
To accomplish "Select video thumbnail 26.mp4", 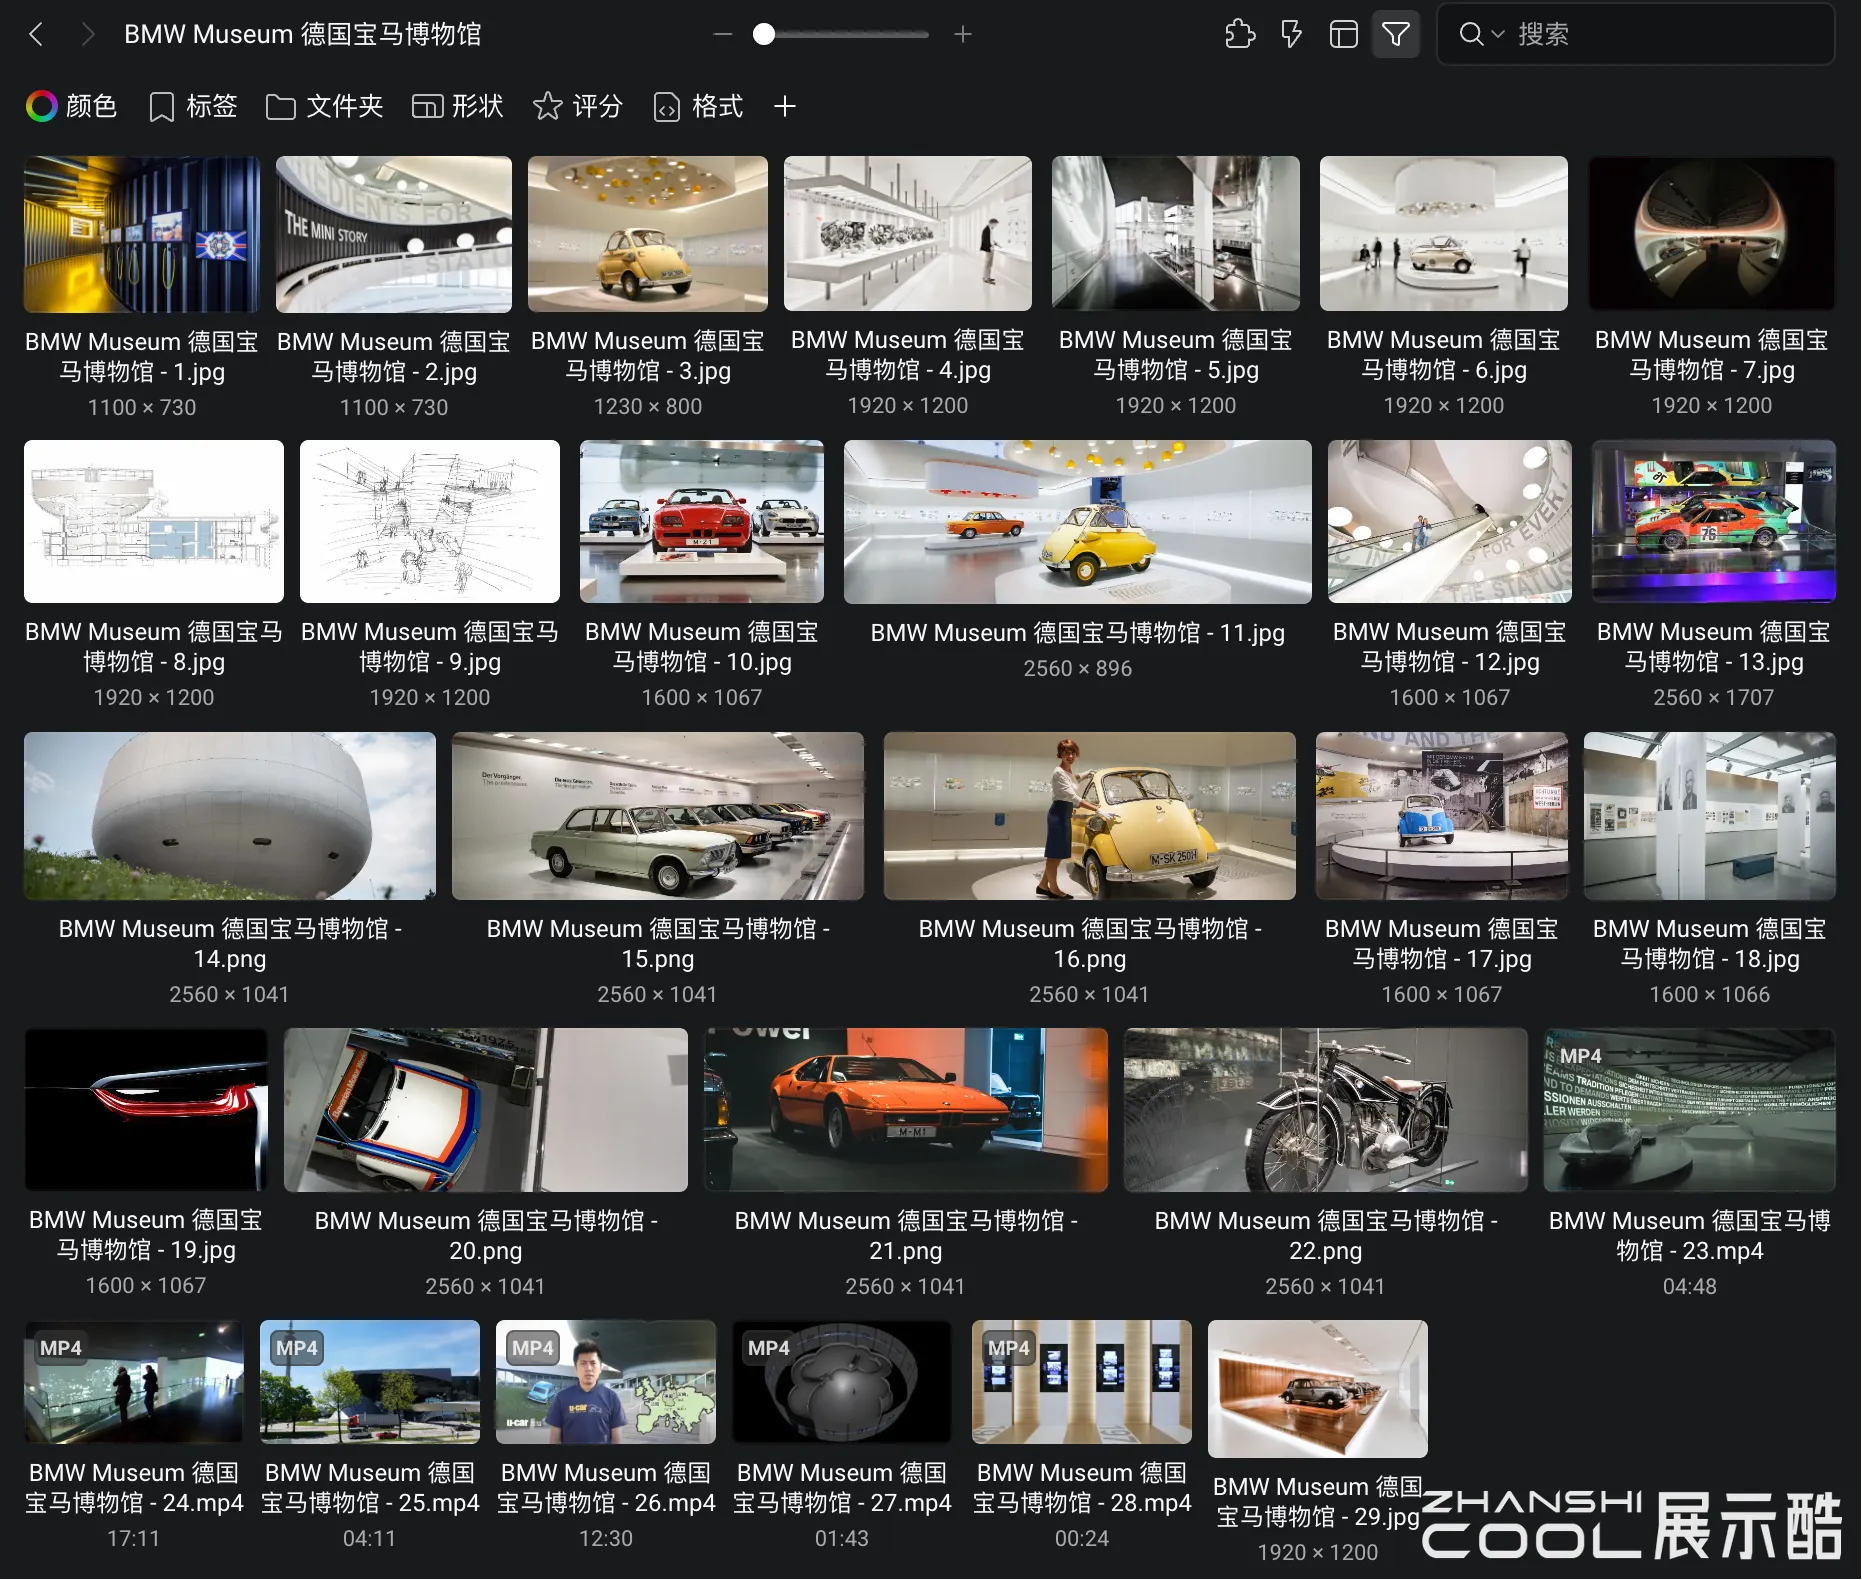I will tap(606, 1382).
